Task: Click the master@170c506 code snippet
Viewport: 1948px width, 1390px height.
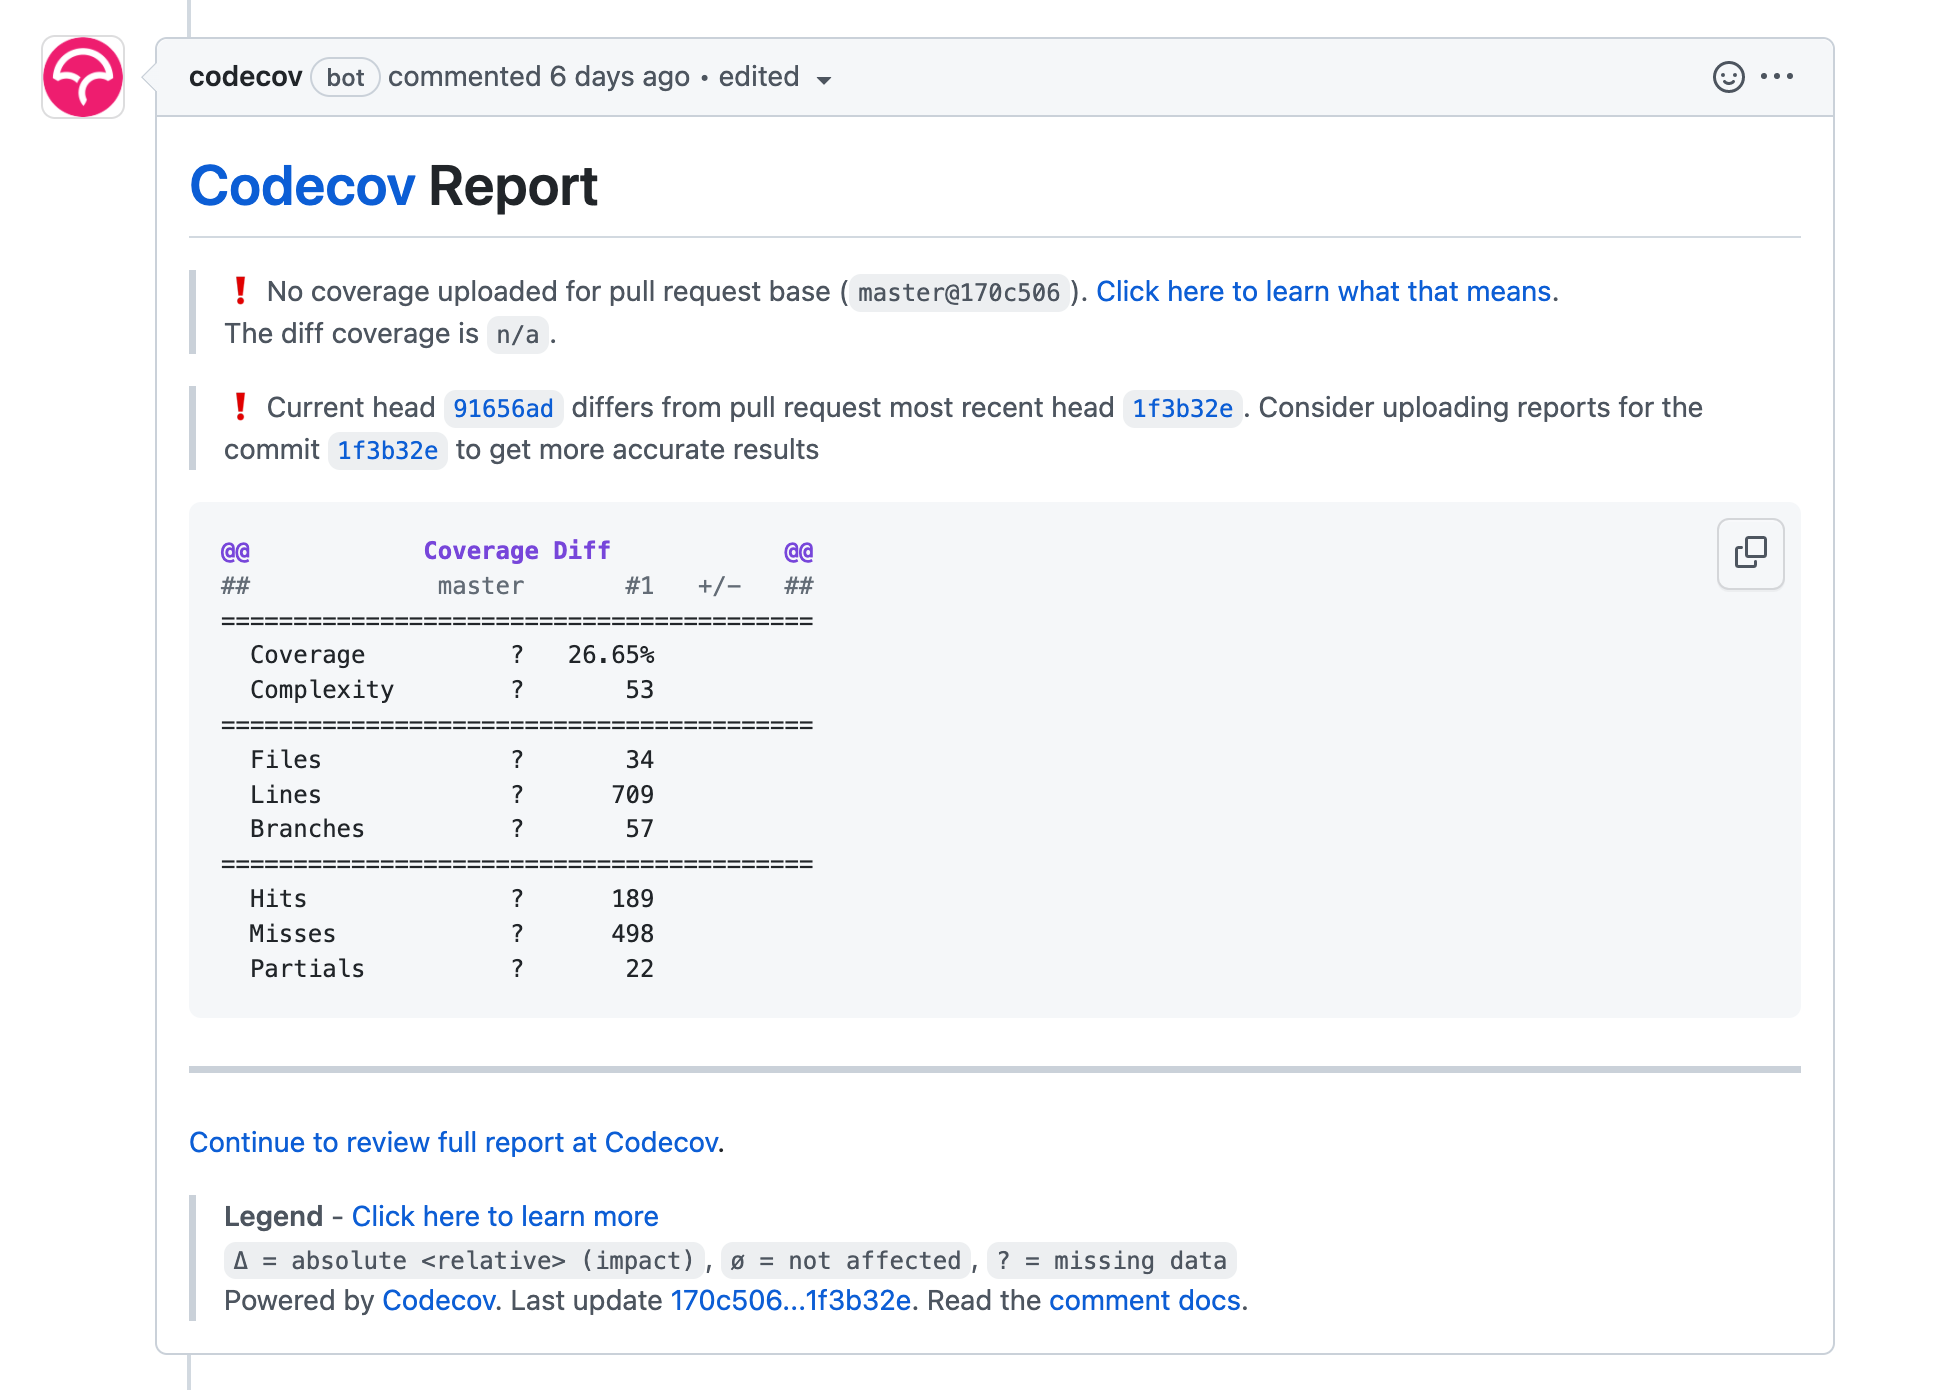Action: (958, 292)
